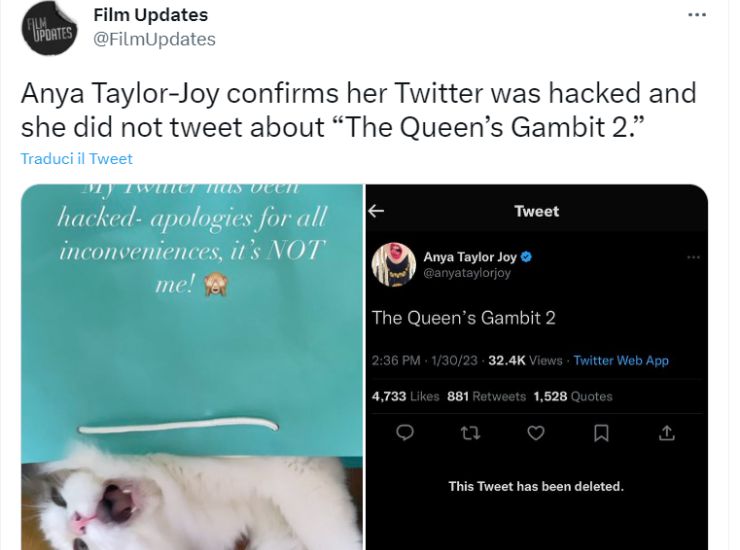Open the @FilmUpdates handle link
740x550 pixels.
pos(154,39)
